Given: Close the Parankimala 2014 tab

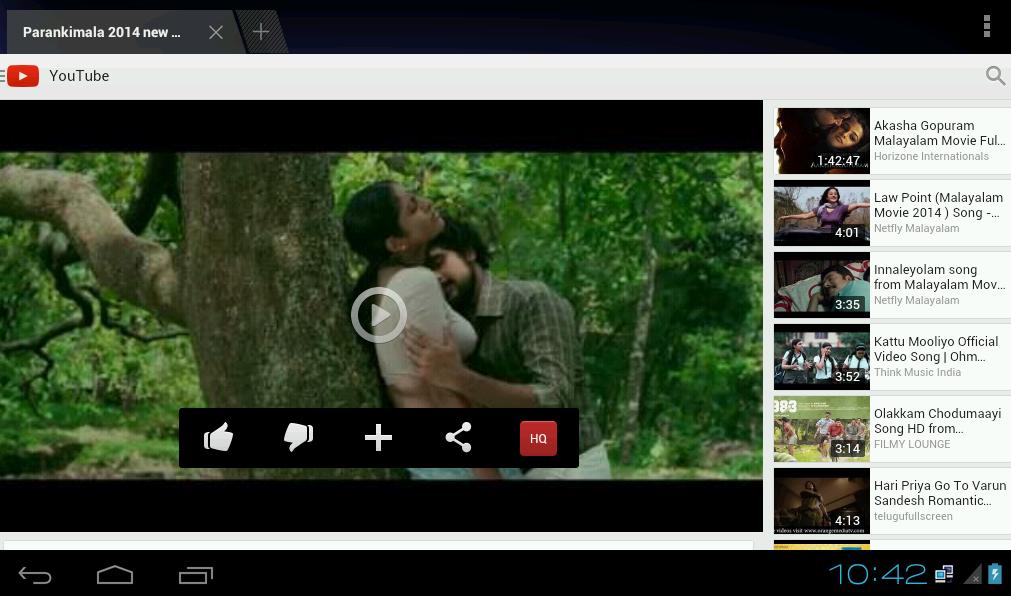Looking at the screenshot, I should [216, 32].
